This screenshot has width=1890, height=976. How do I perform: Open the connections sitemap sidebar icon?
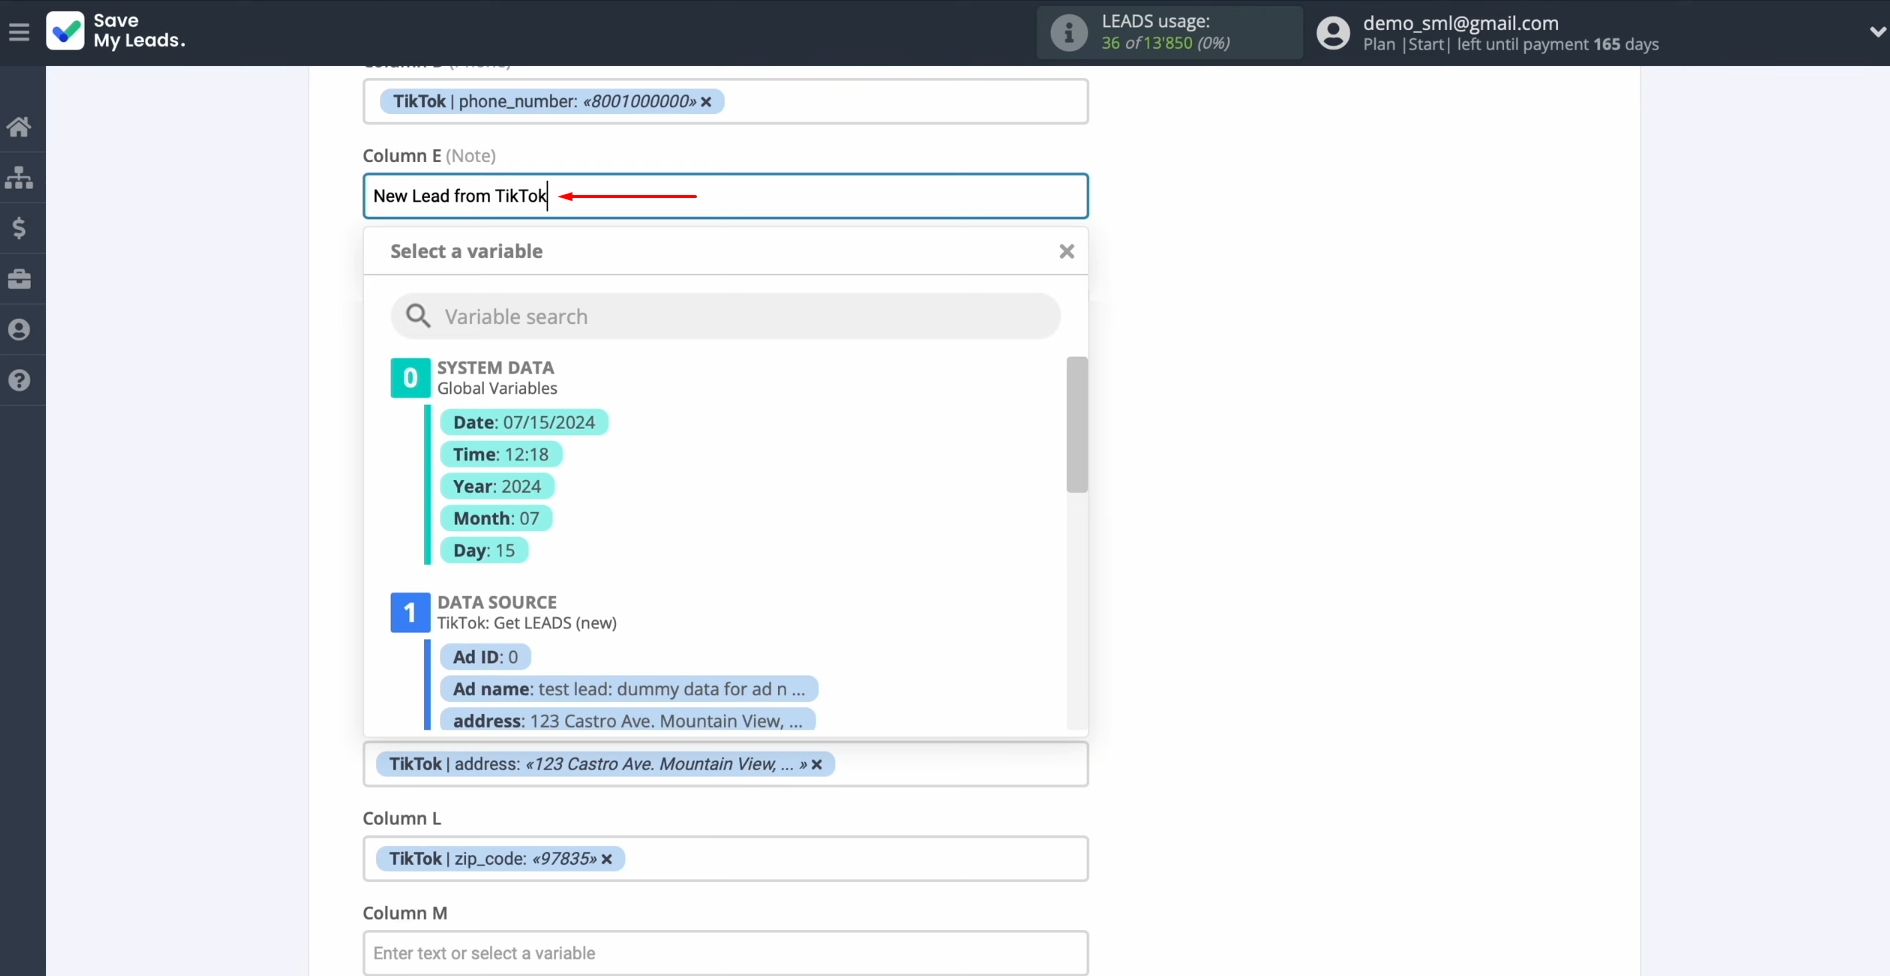coord(19,178)
